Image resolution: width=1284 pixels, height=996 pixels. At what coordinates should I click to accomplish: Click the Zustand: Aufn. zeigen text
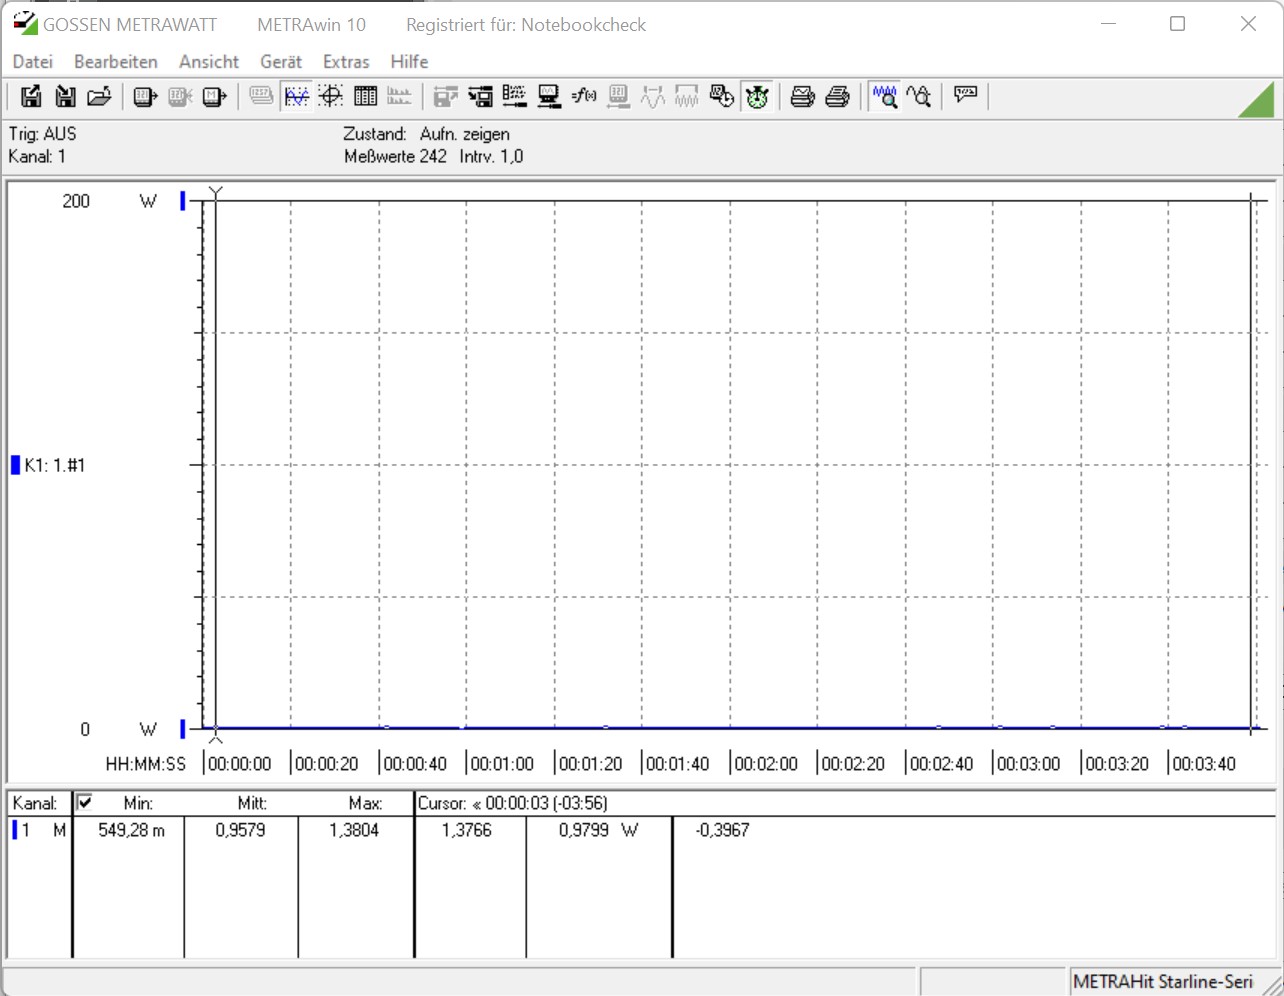coord(426,134)
